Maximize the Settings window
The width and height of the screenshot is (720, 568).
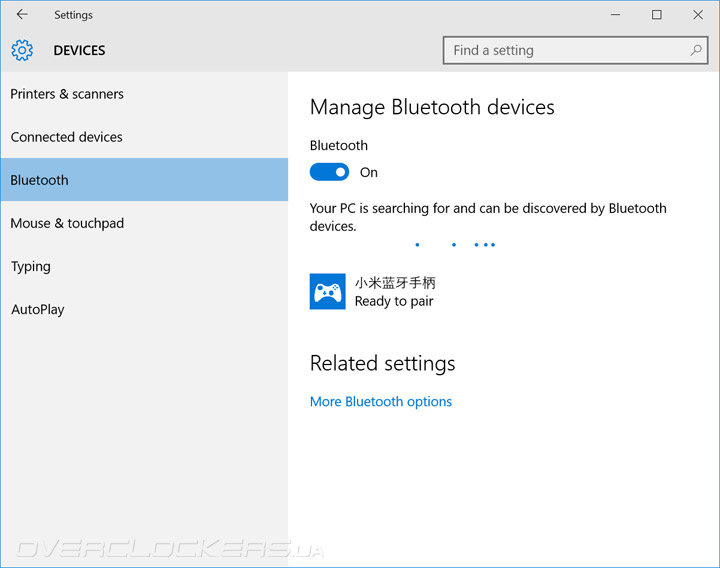656,15
